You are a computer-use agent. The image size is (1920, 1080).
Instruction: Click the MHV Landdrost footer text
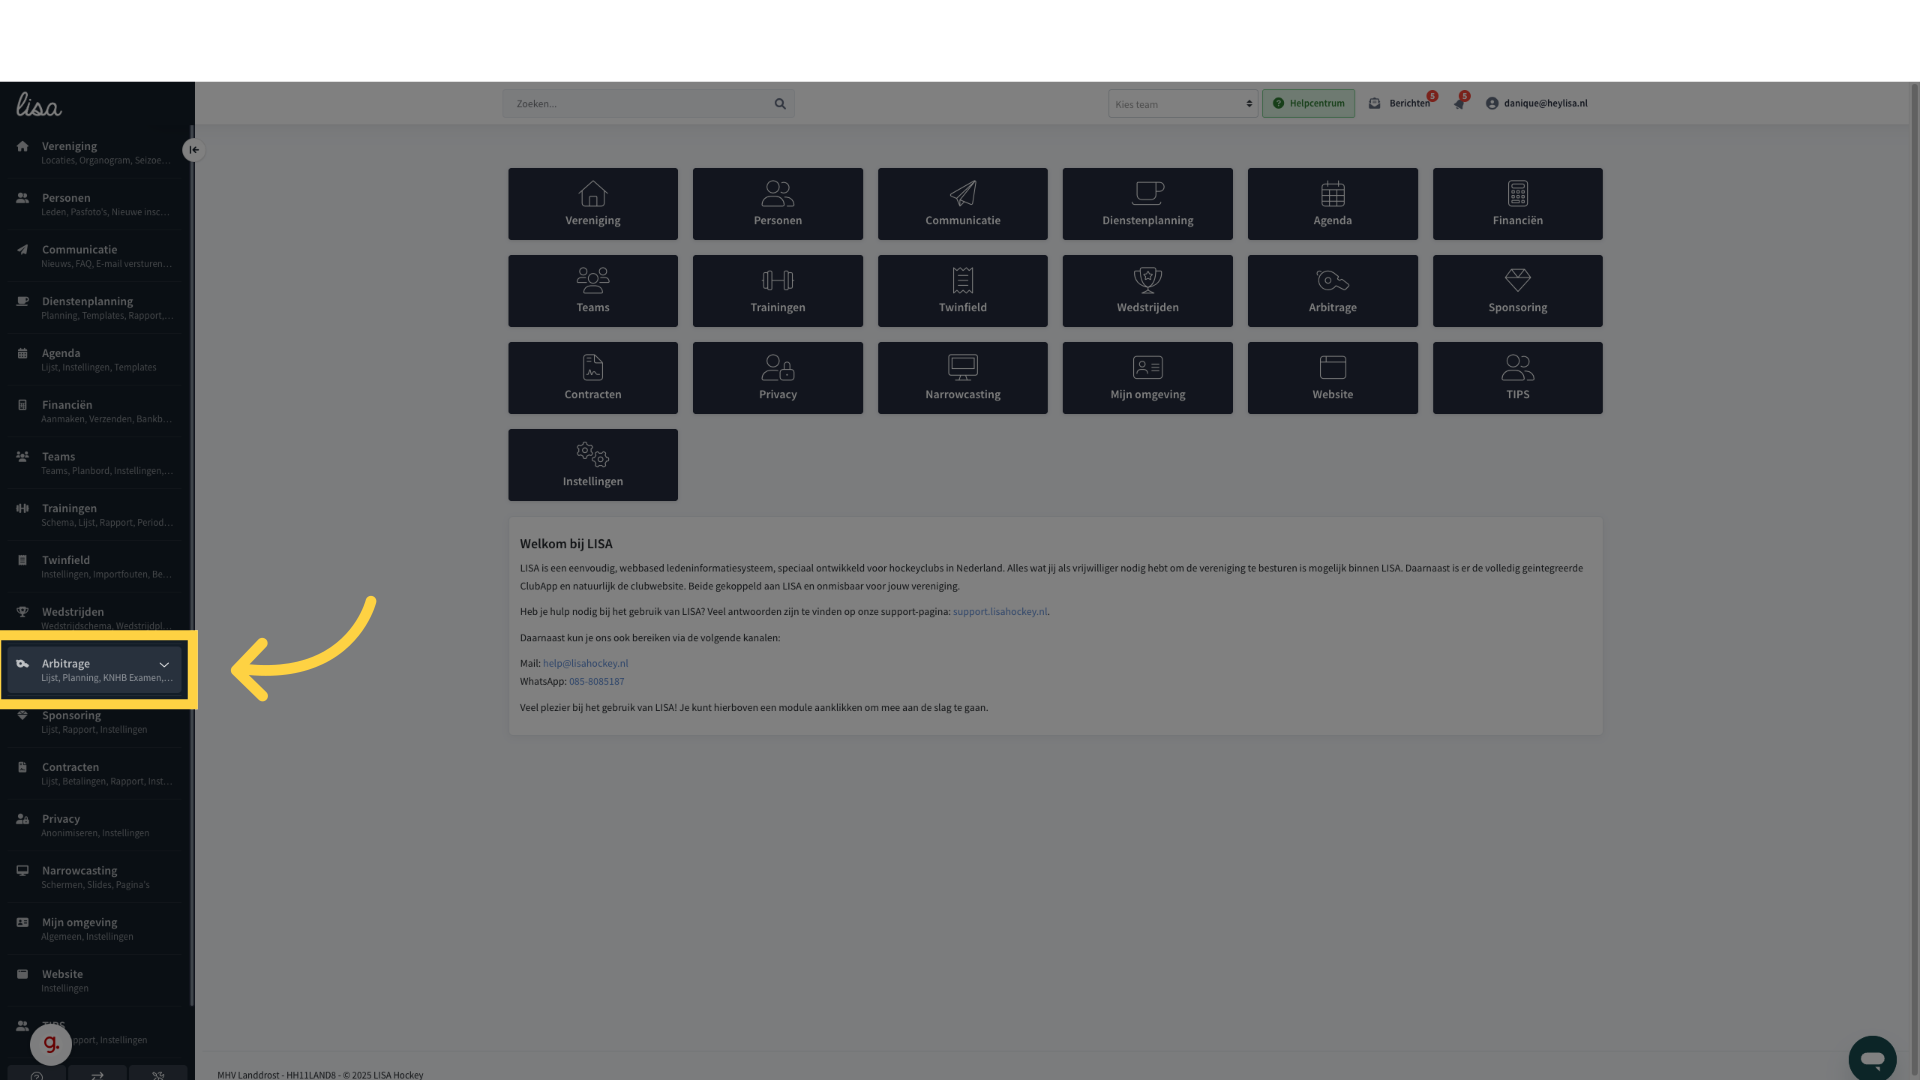coord(320,1075)
